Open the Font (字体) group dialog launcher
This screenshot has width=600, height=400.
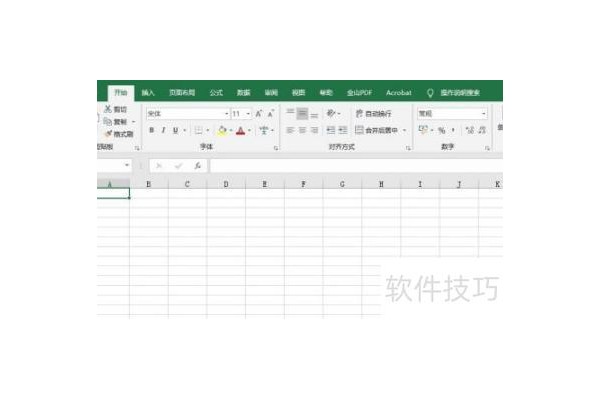[276, 148]
